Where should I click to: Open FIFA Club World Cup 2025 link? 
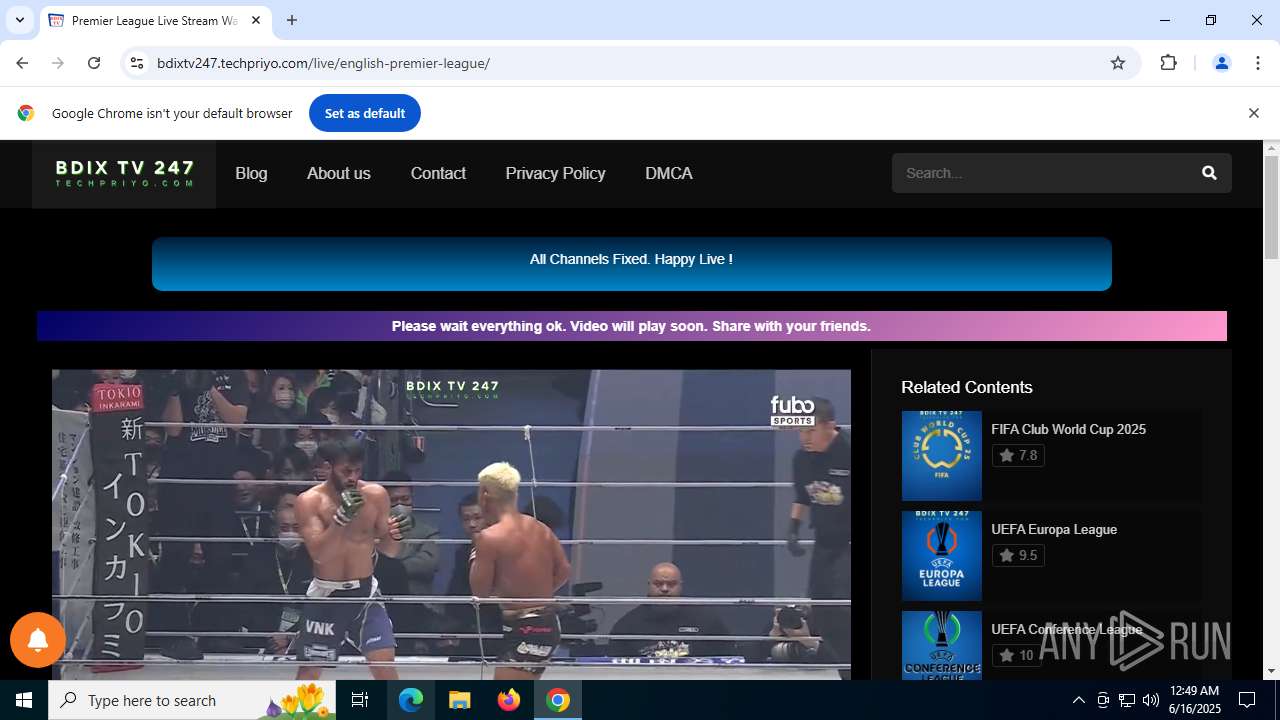1068,429
